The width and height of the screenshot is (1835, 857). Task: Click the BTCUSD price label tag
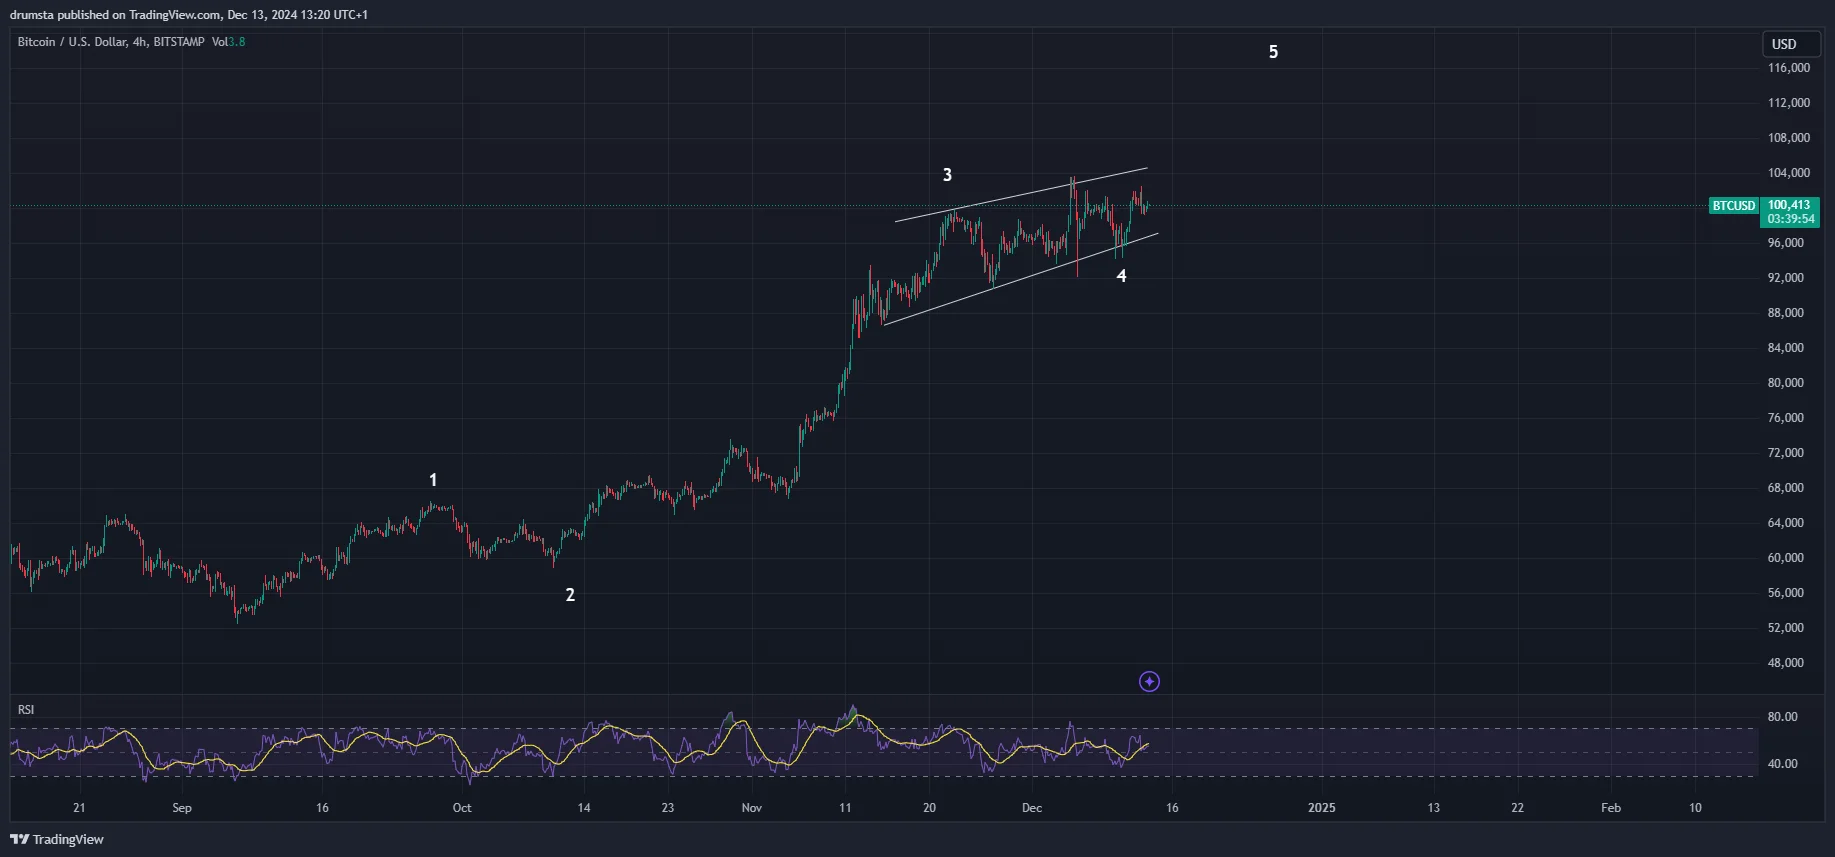(1733, 206)
